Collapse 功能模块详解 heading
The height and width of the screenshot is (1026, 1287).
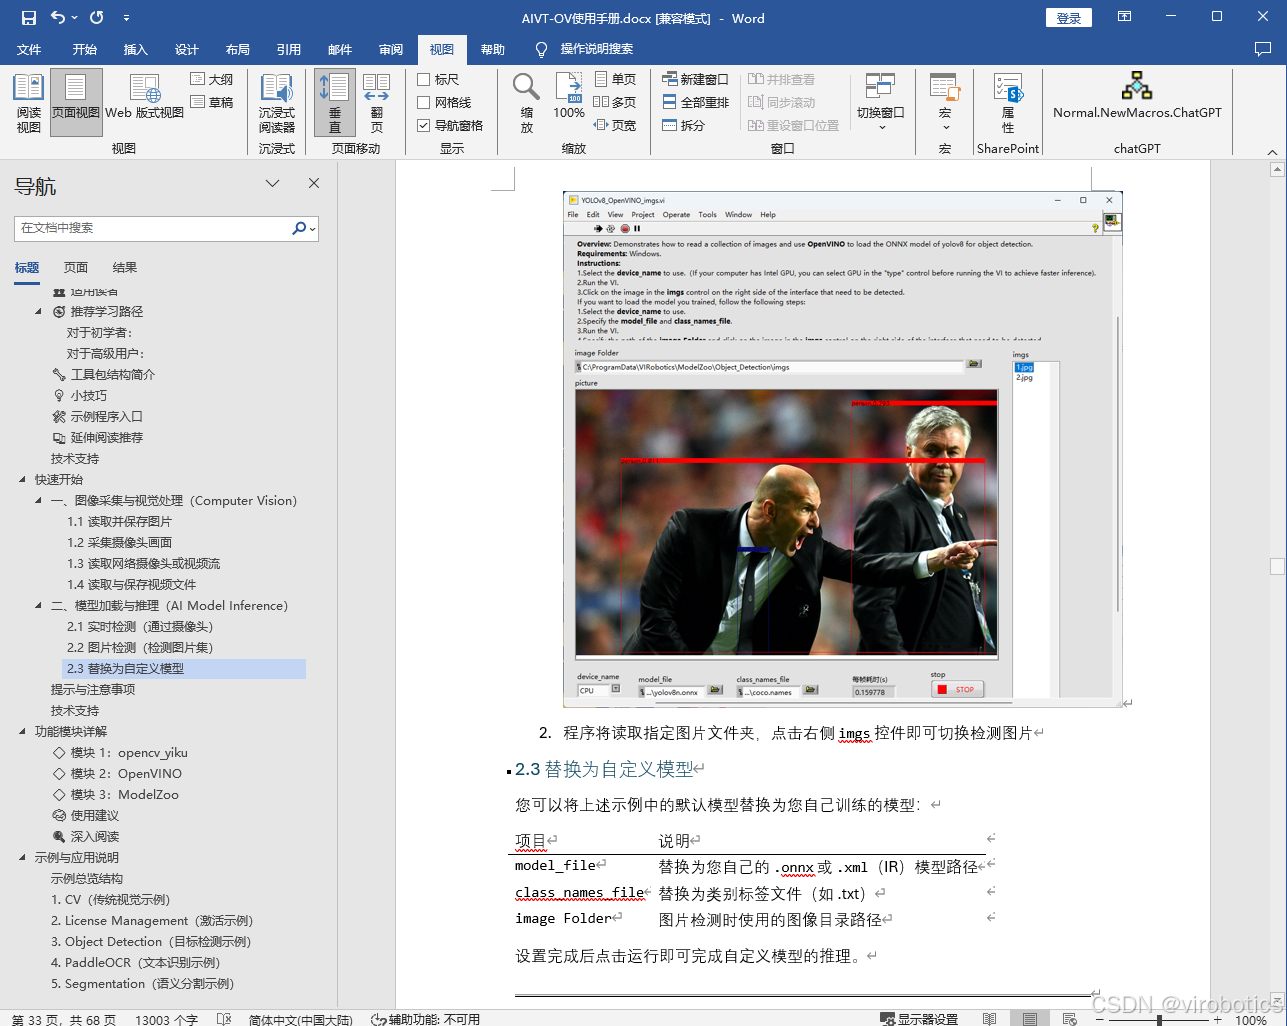pos(22,732)
